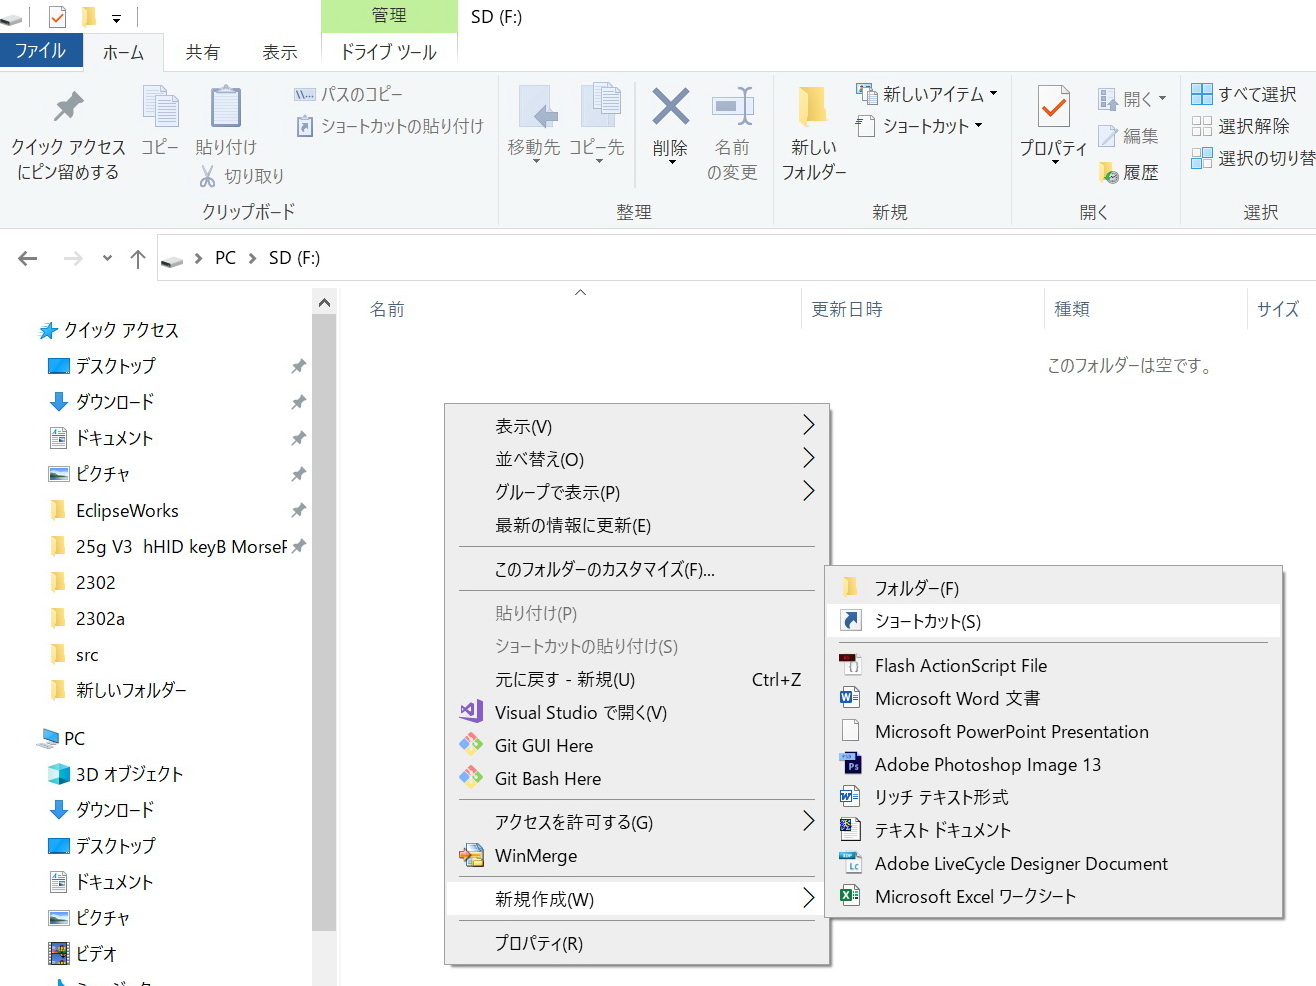Open WinMerge from the context menu
This screenshot has height=986, width=1316.
tap(535, 855)
